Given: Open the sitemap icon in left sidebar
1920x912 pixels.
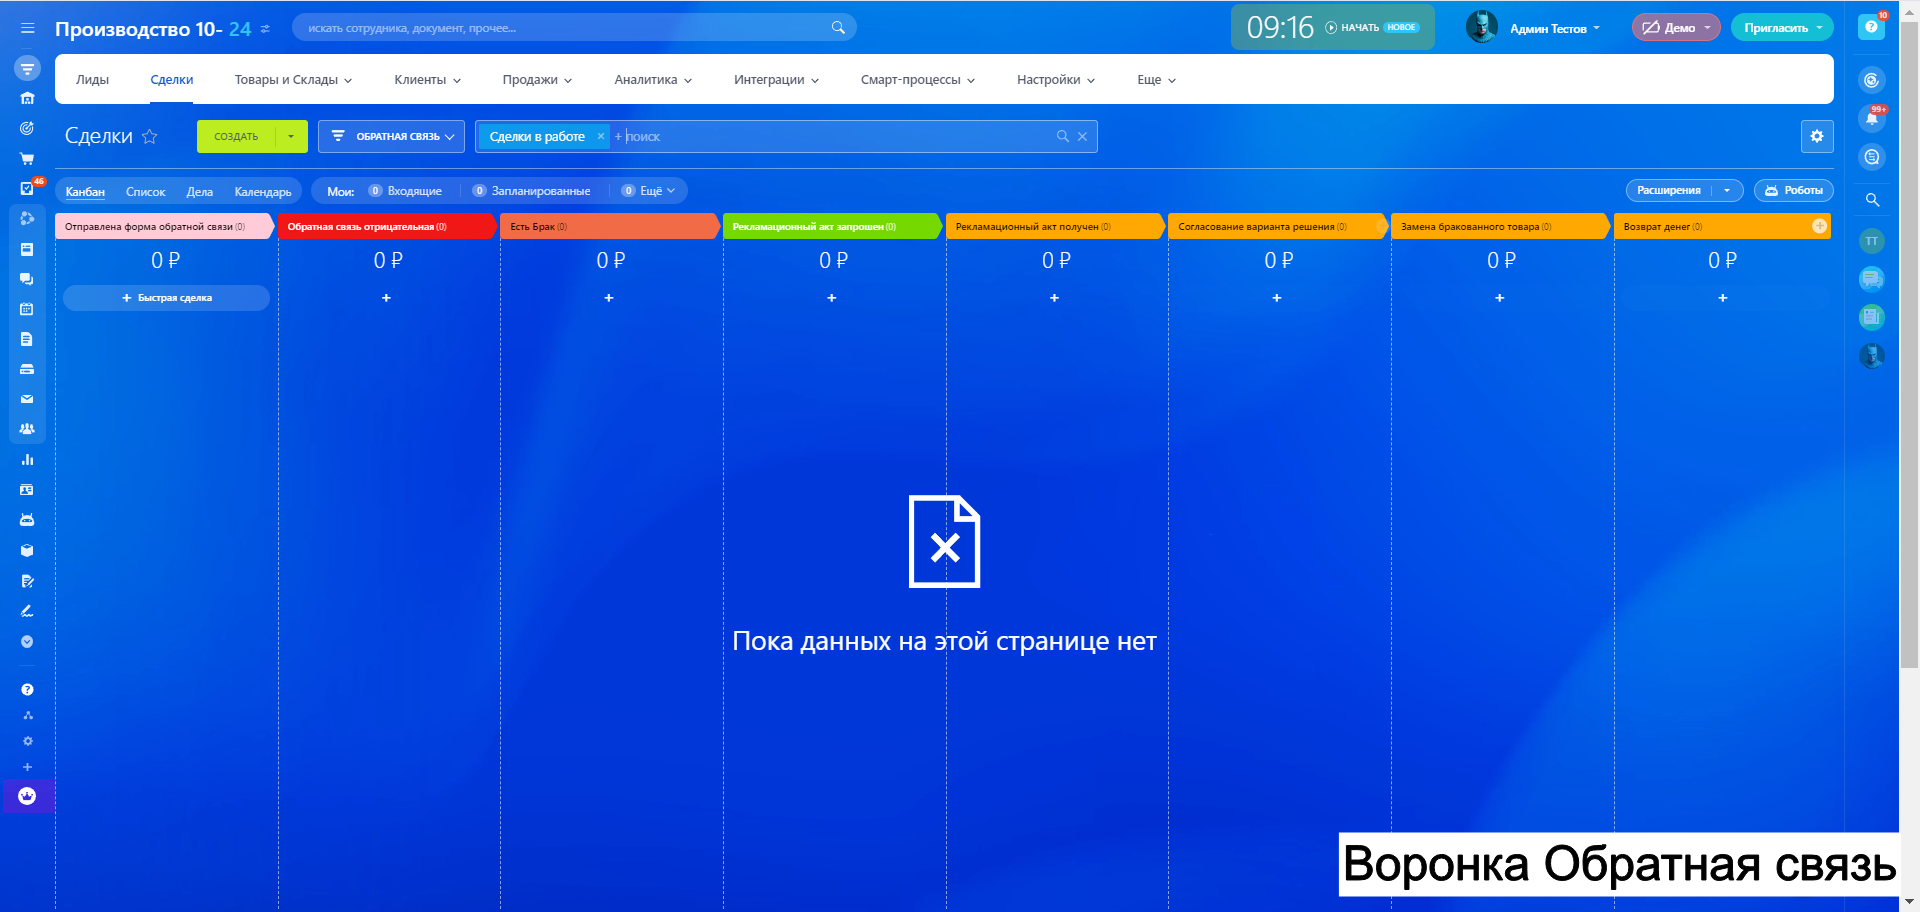Looking at the screenshot, I should click(x=27, y=715).
